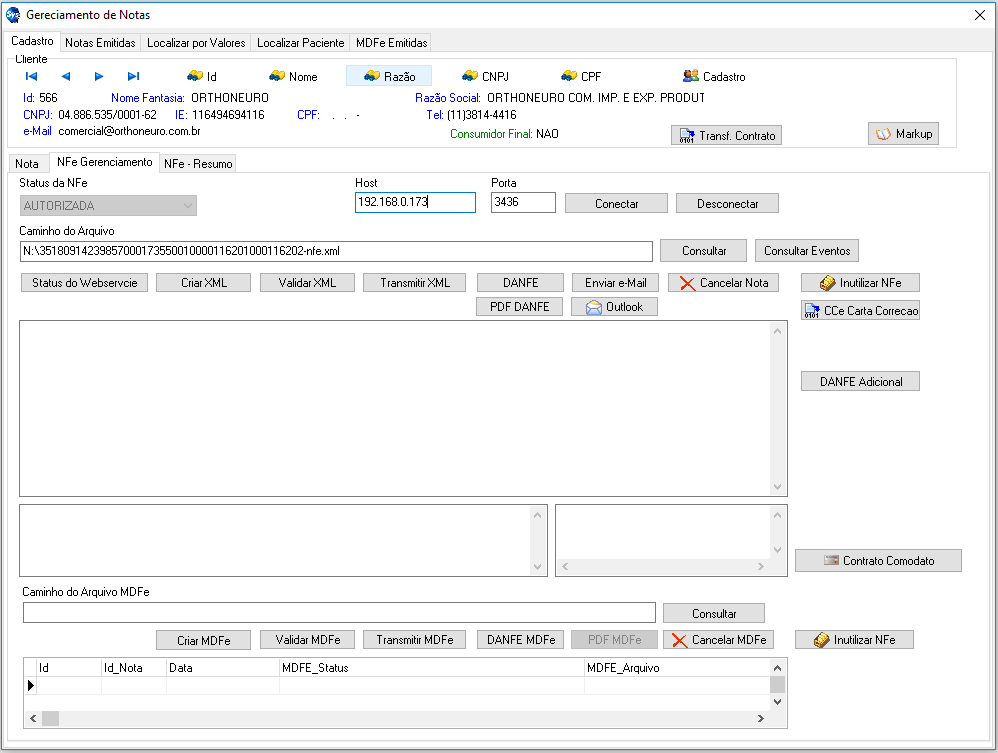This screenshot has height=753, width=998.
Task: Click in the Porta input field
Action: [522, 203]
